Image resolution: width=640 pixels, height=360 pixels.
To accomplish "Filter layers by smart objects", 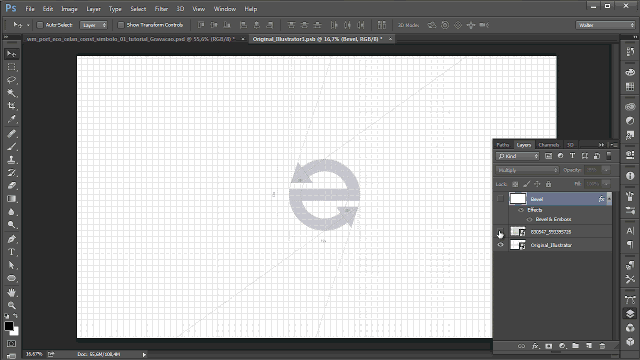I will coord(597,156).
